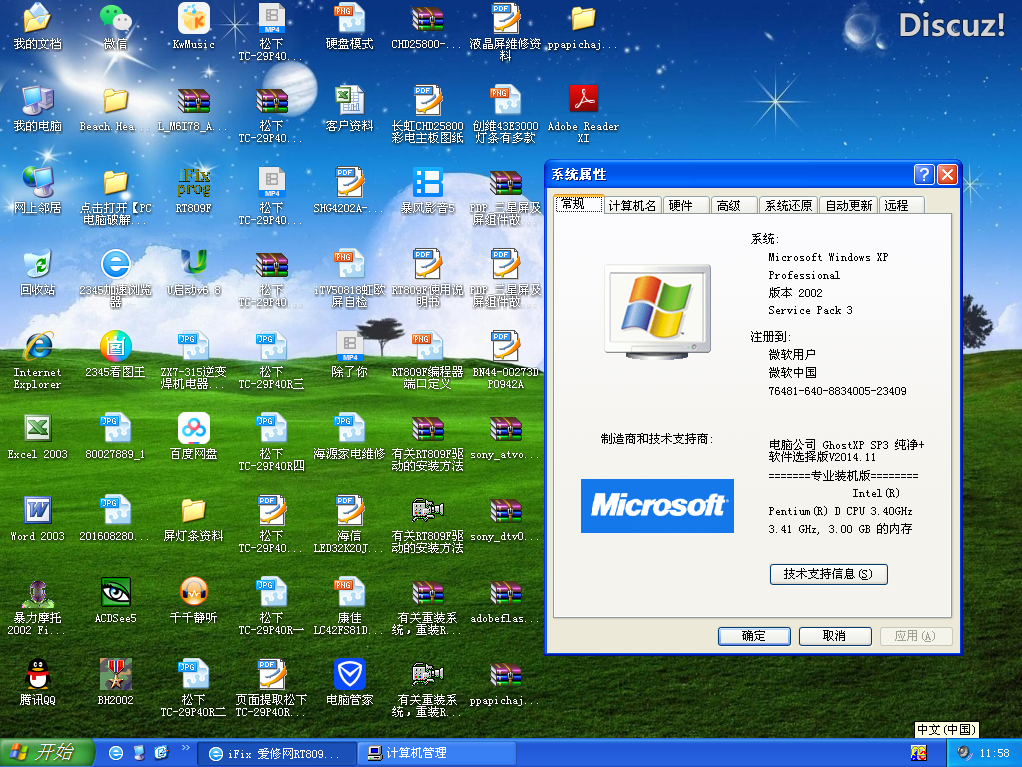Open the Adobe Reader XI icon
This screenshot has width=1022, height=767.
point(583,101)
